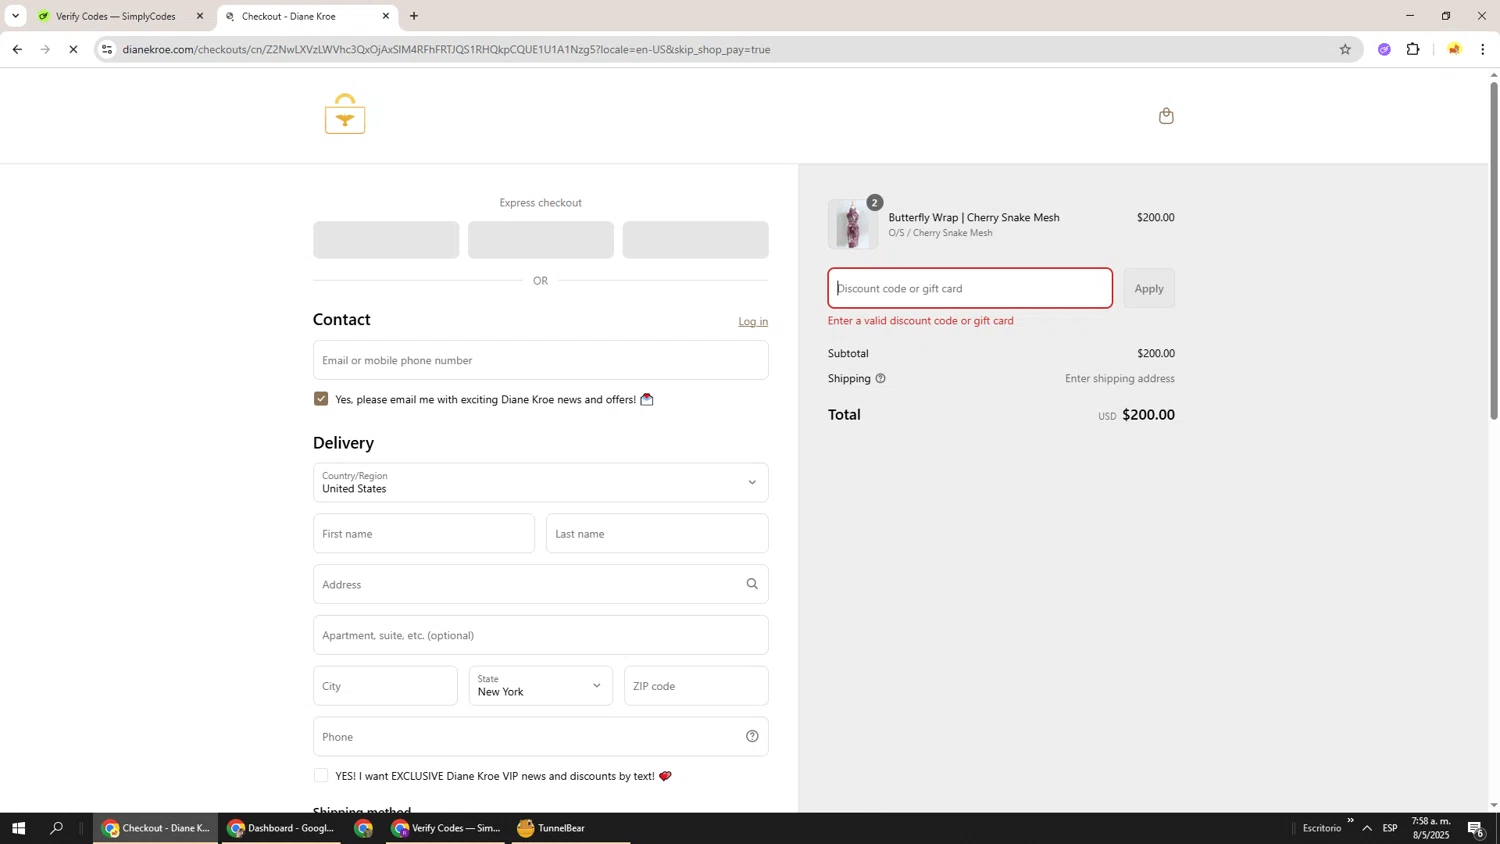Image resolution: width=1500 pixels, height=844 pixels.
Task: Close the Checkout Diane Kroe tab
Action: pos(386,16)
